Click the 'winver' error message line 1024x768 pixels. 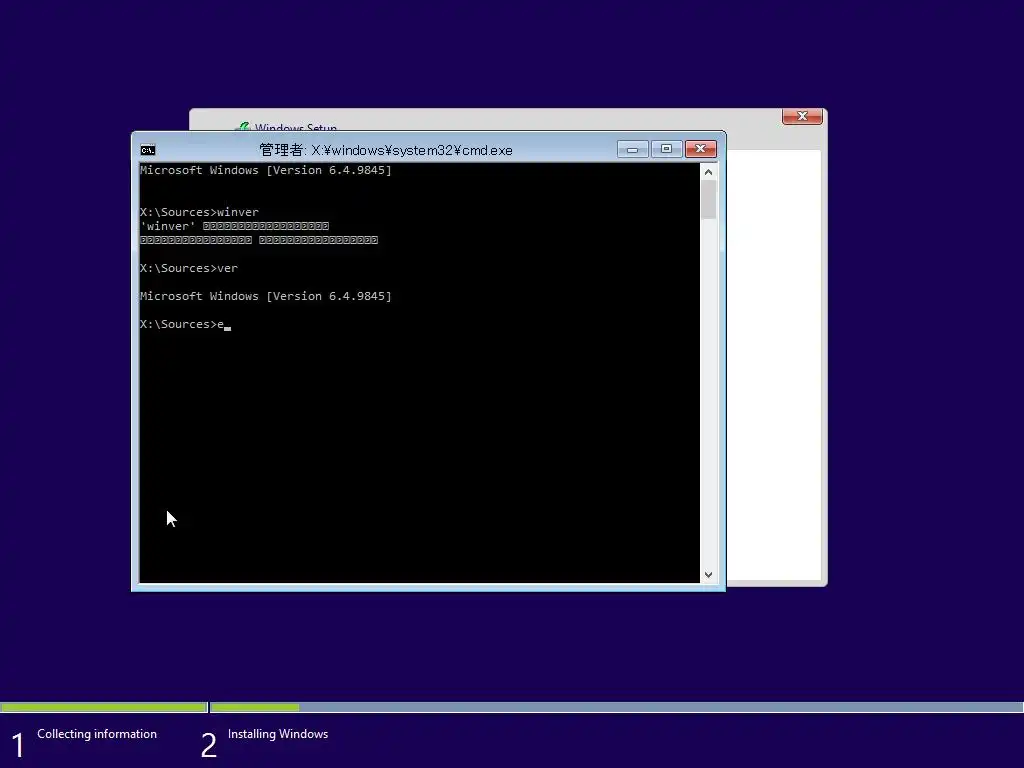[234, 227]
